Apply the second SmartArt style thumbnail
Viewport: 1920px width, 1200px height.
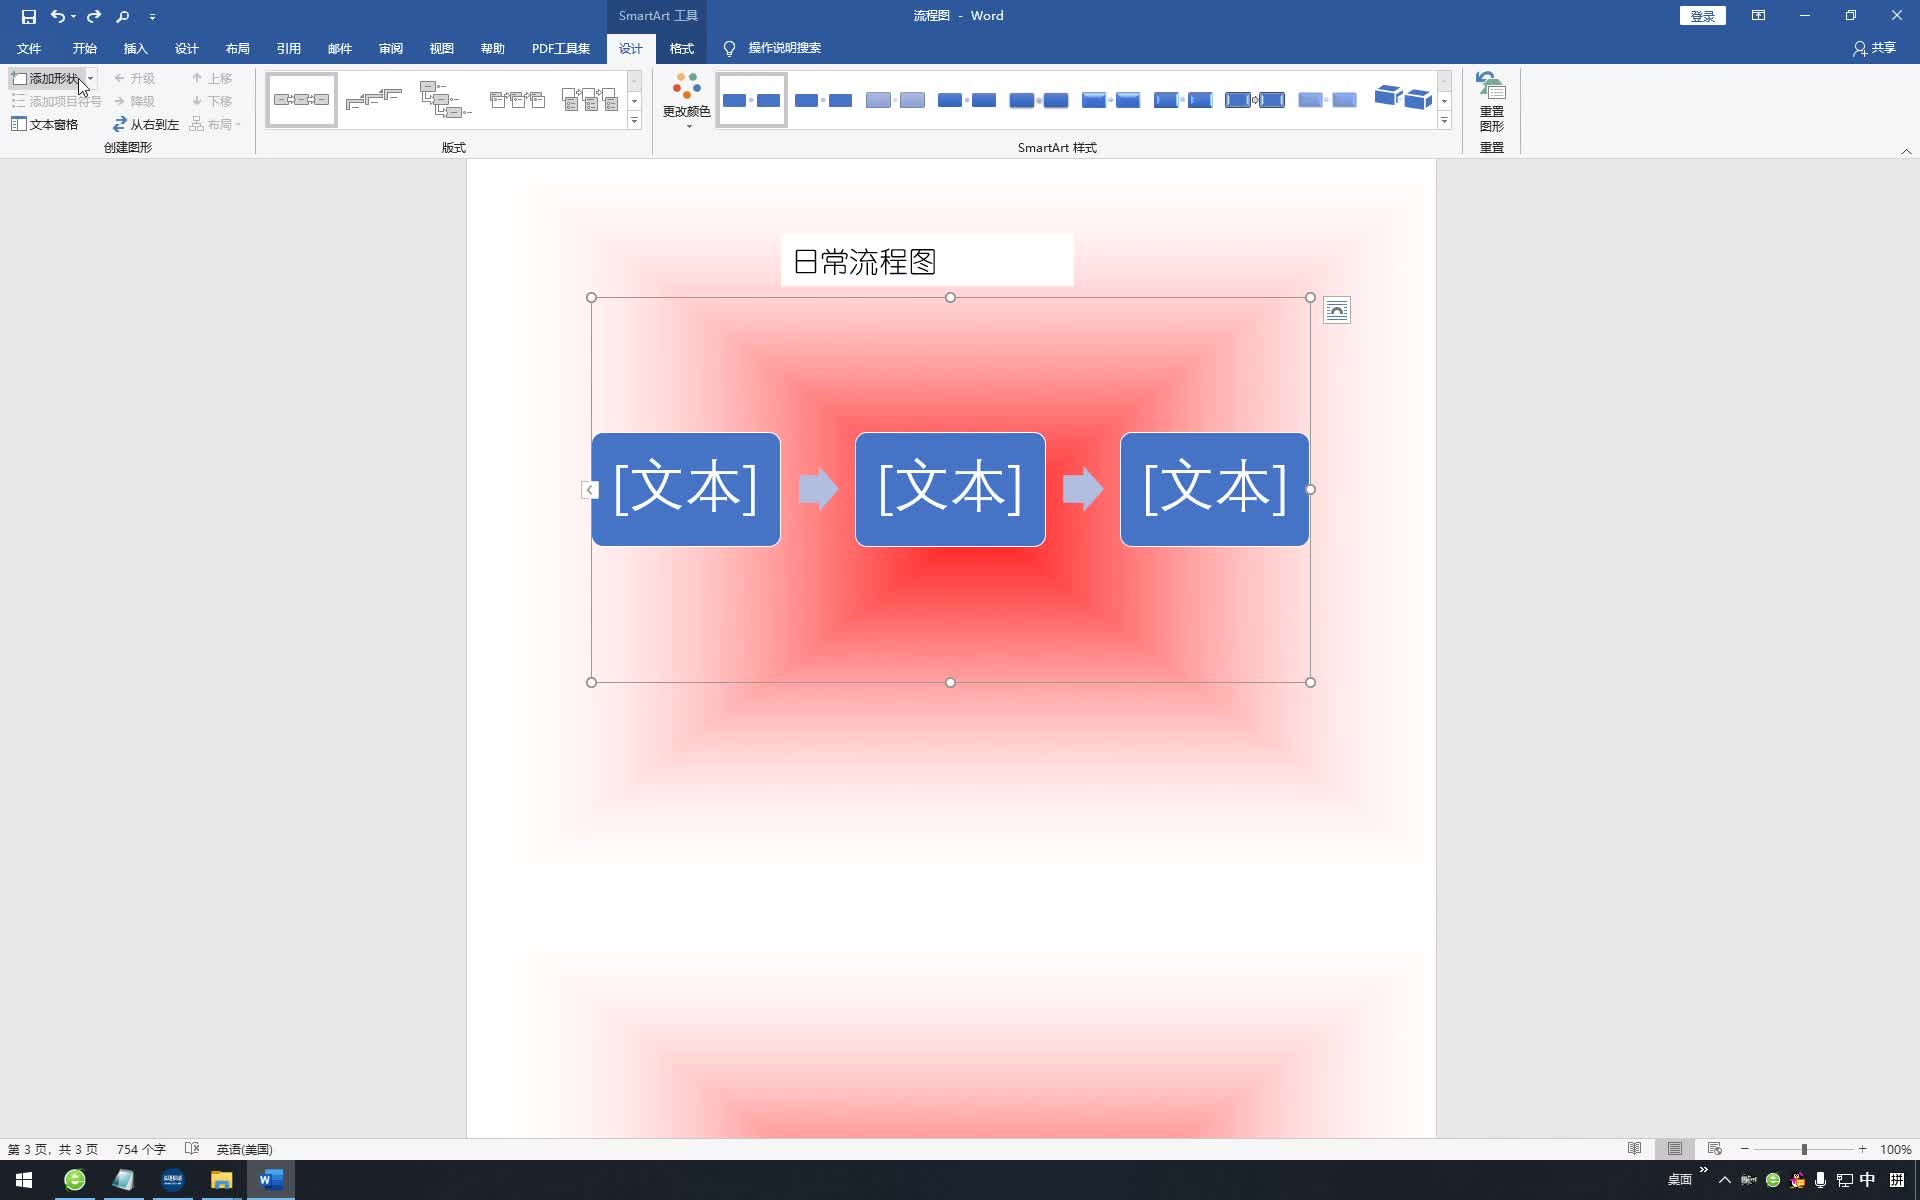click(x=824, y=100)
